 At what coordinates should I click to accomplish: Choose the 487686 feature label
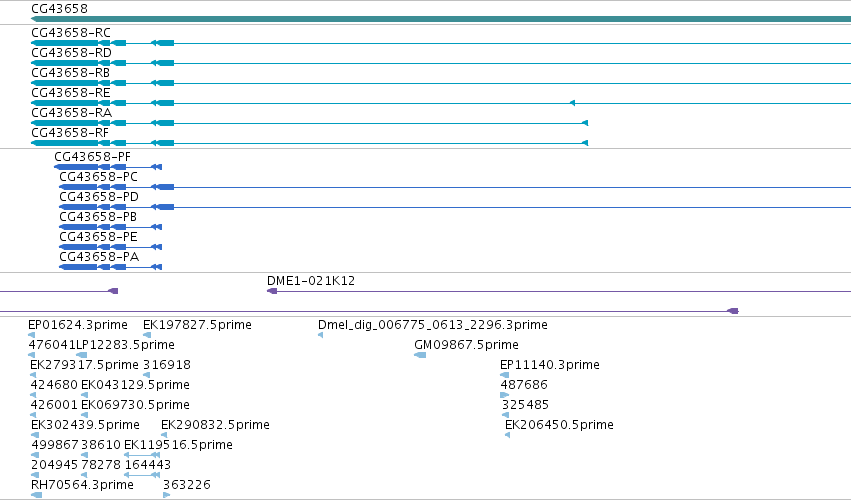524,385
